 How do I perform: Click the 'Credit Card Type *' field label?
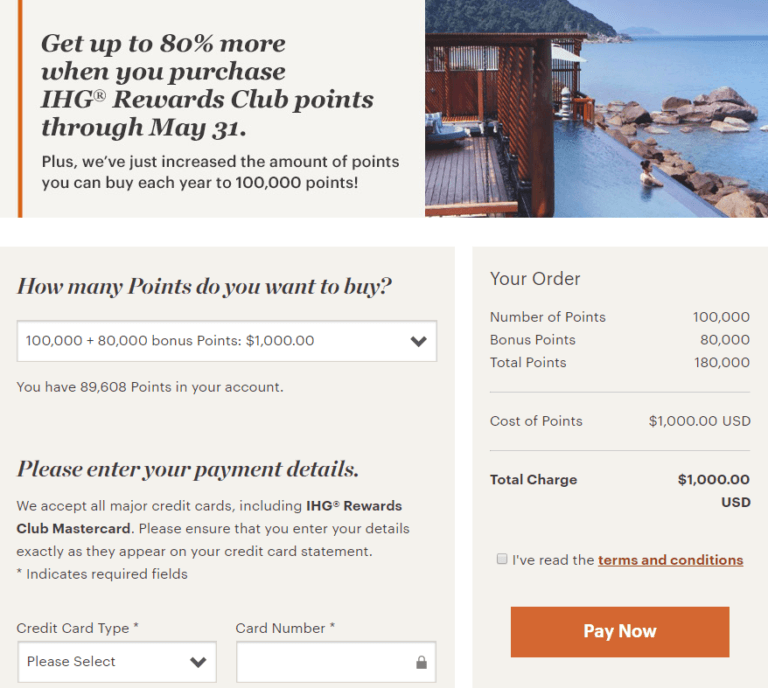pos(78,628)
